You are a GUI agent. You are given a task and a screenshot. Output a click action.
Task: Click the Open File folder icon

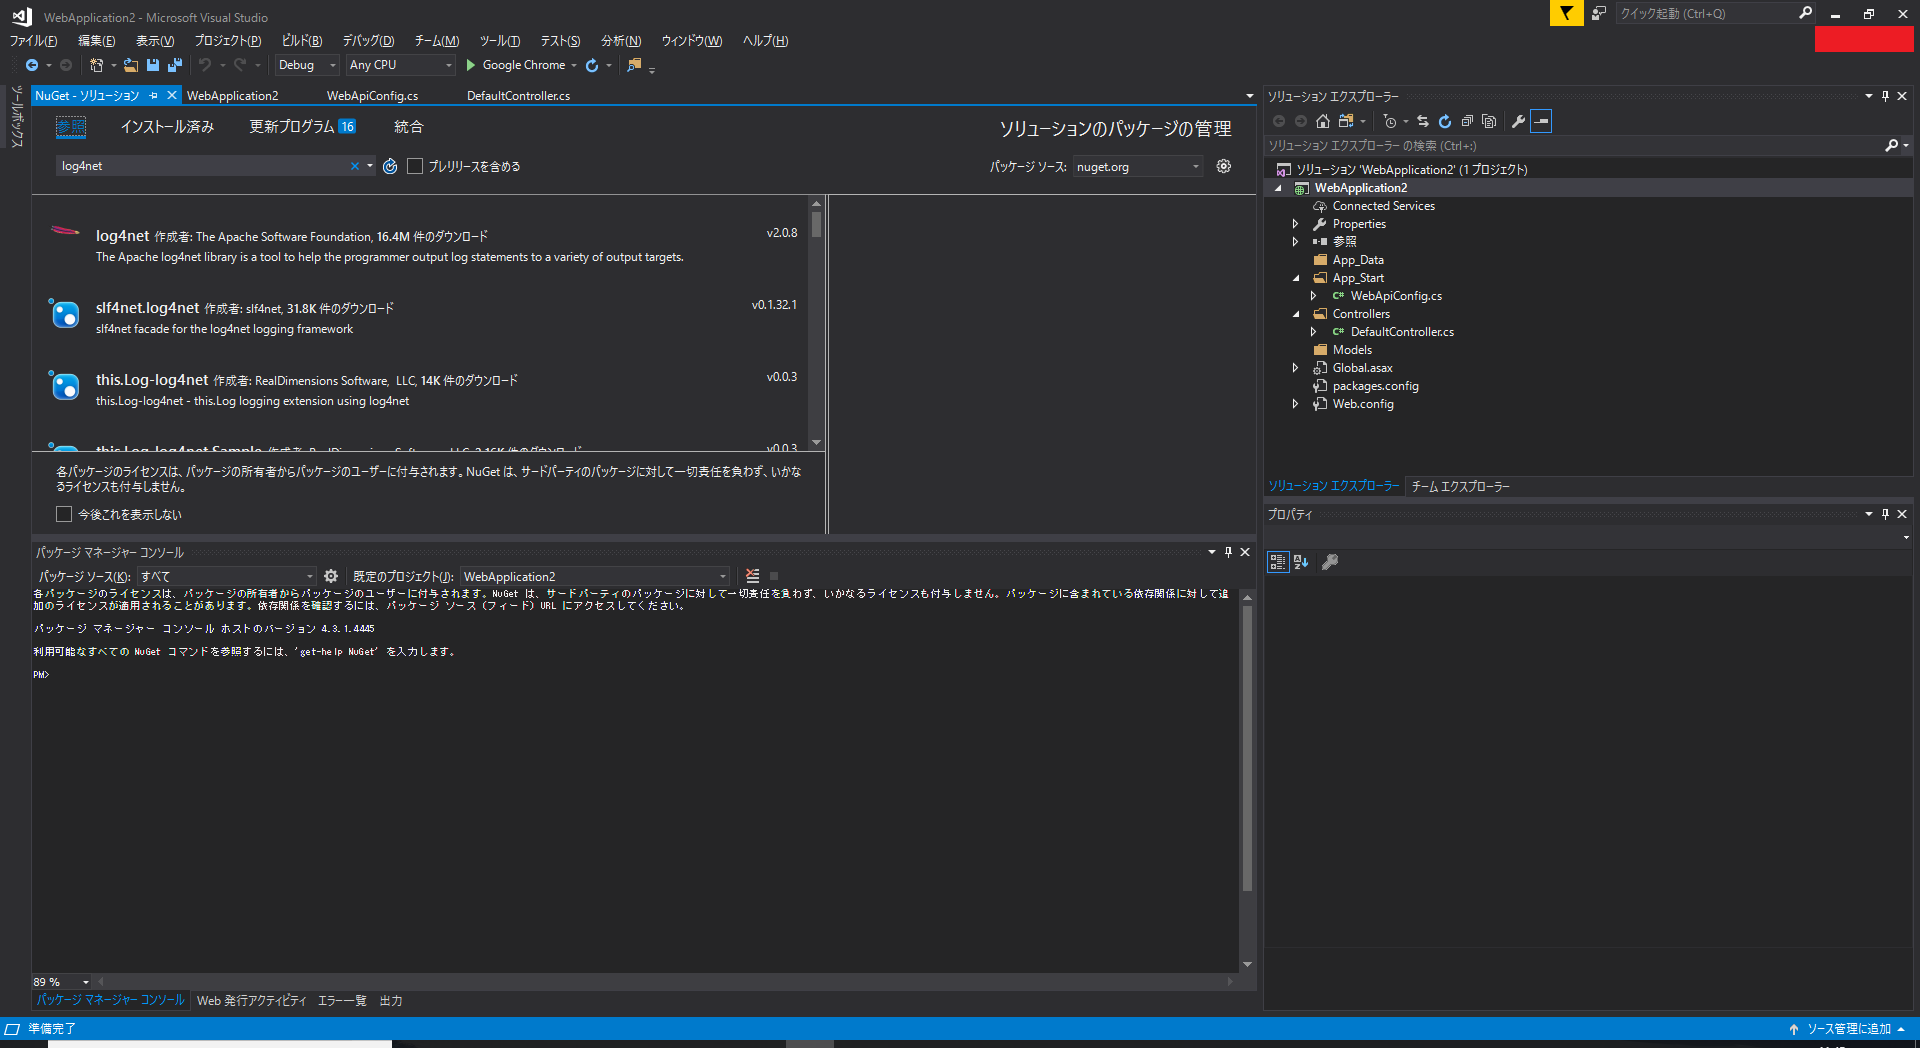coord(131,65)
